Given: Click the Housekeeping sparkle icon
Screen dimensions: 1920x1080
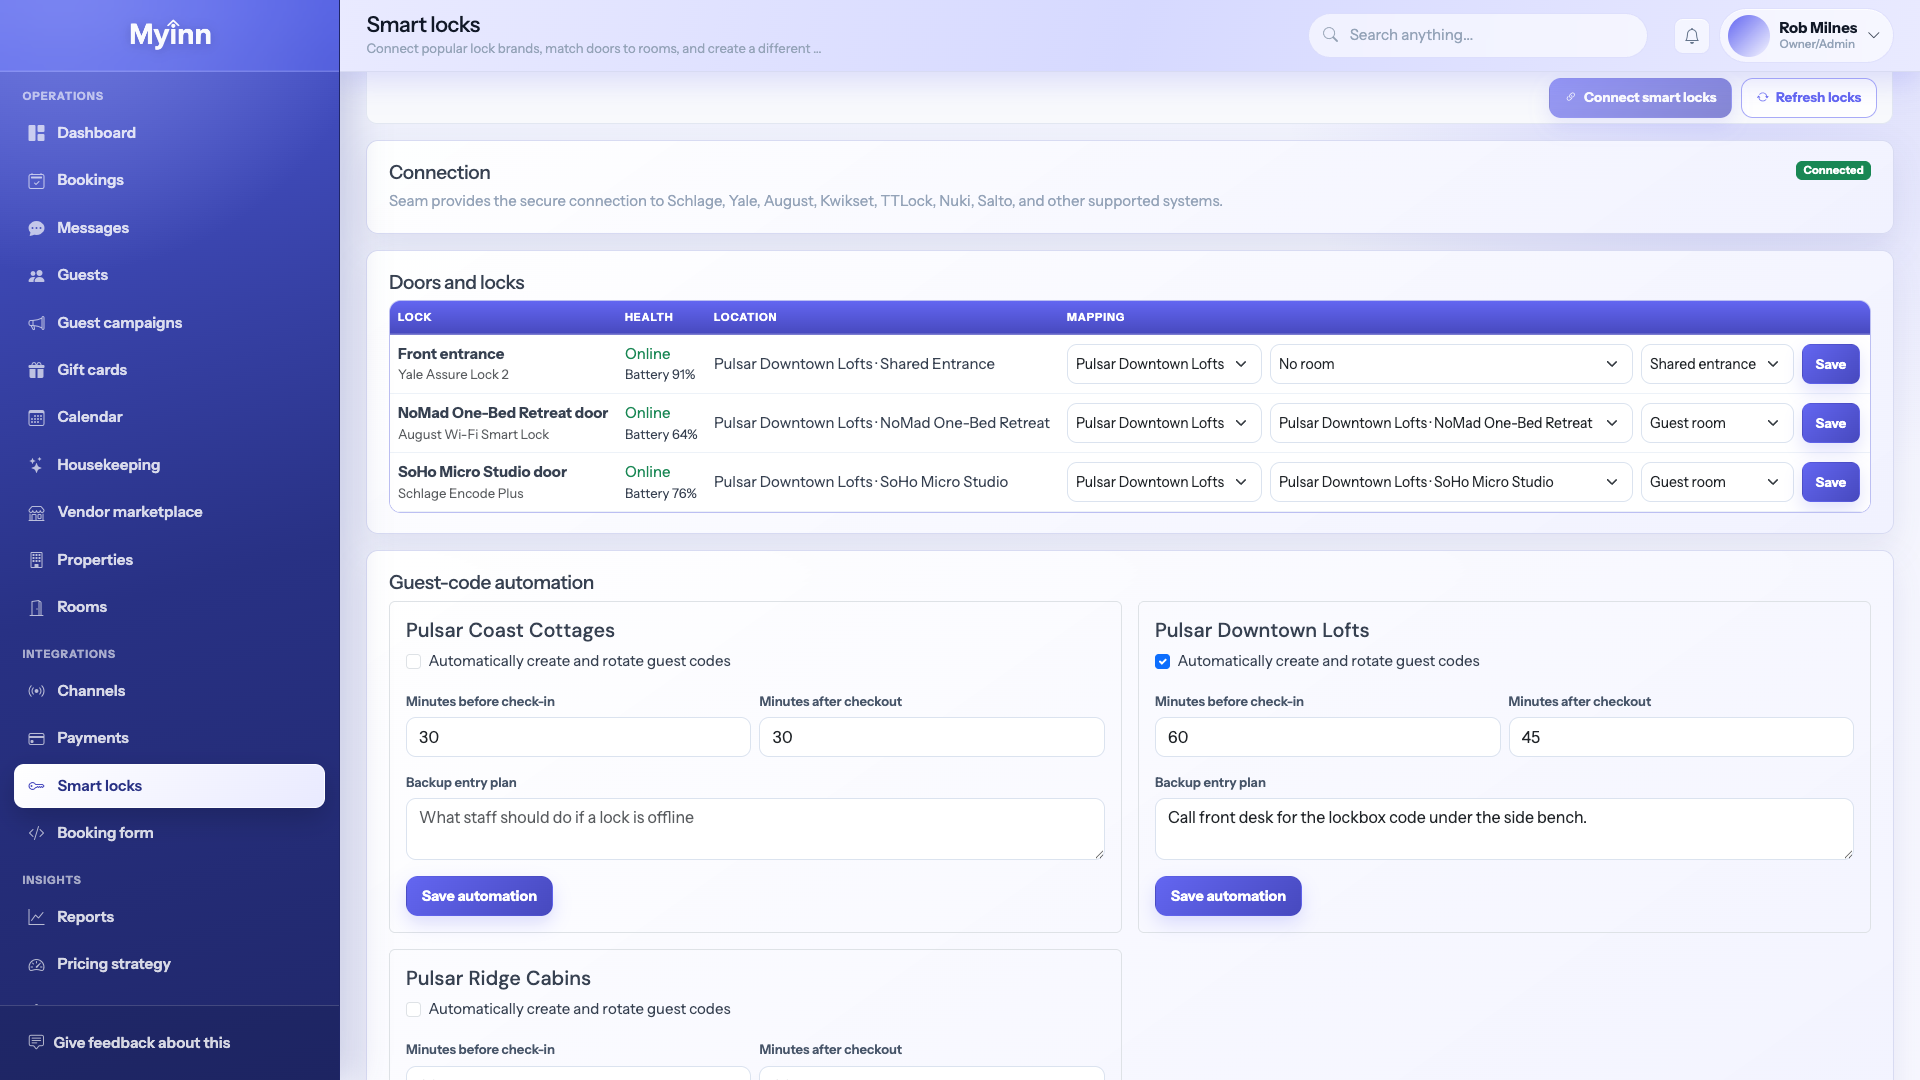Looking at the screenshot, I should pyautogui.click(x=37, y=465).
